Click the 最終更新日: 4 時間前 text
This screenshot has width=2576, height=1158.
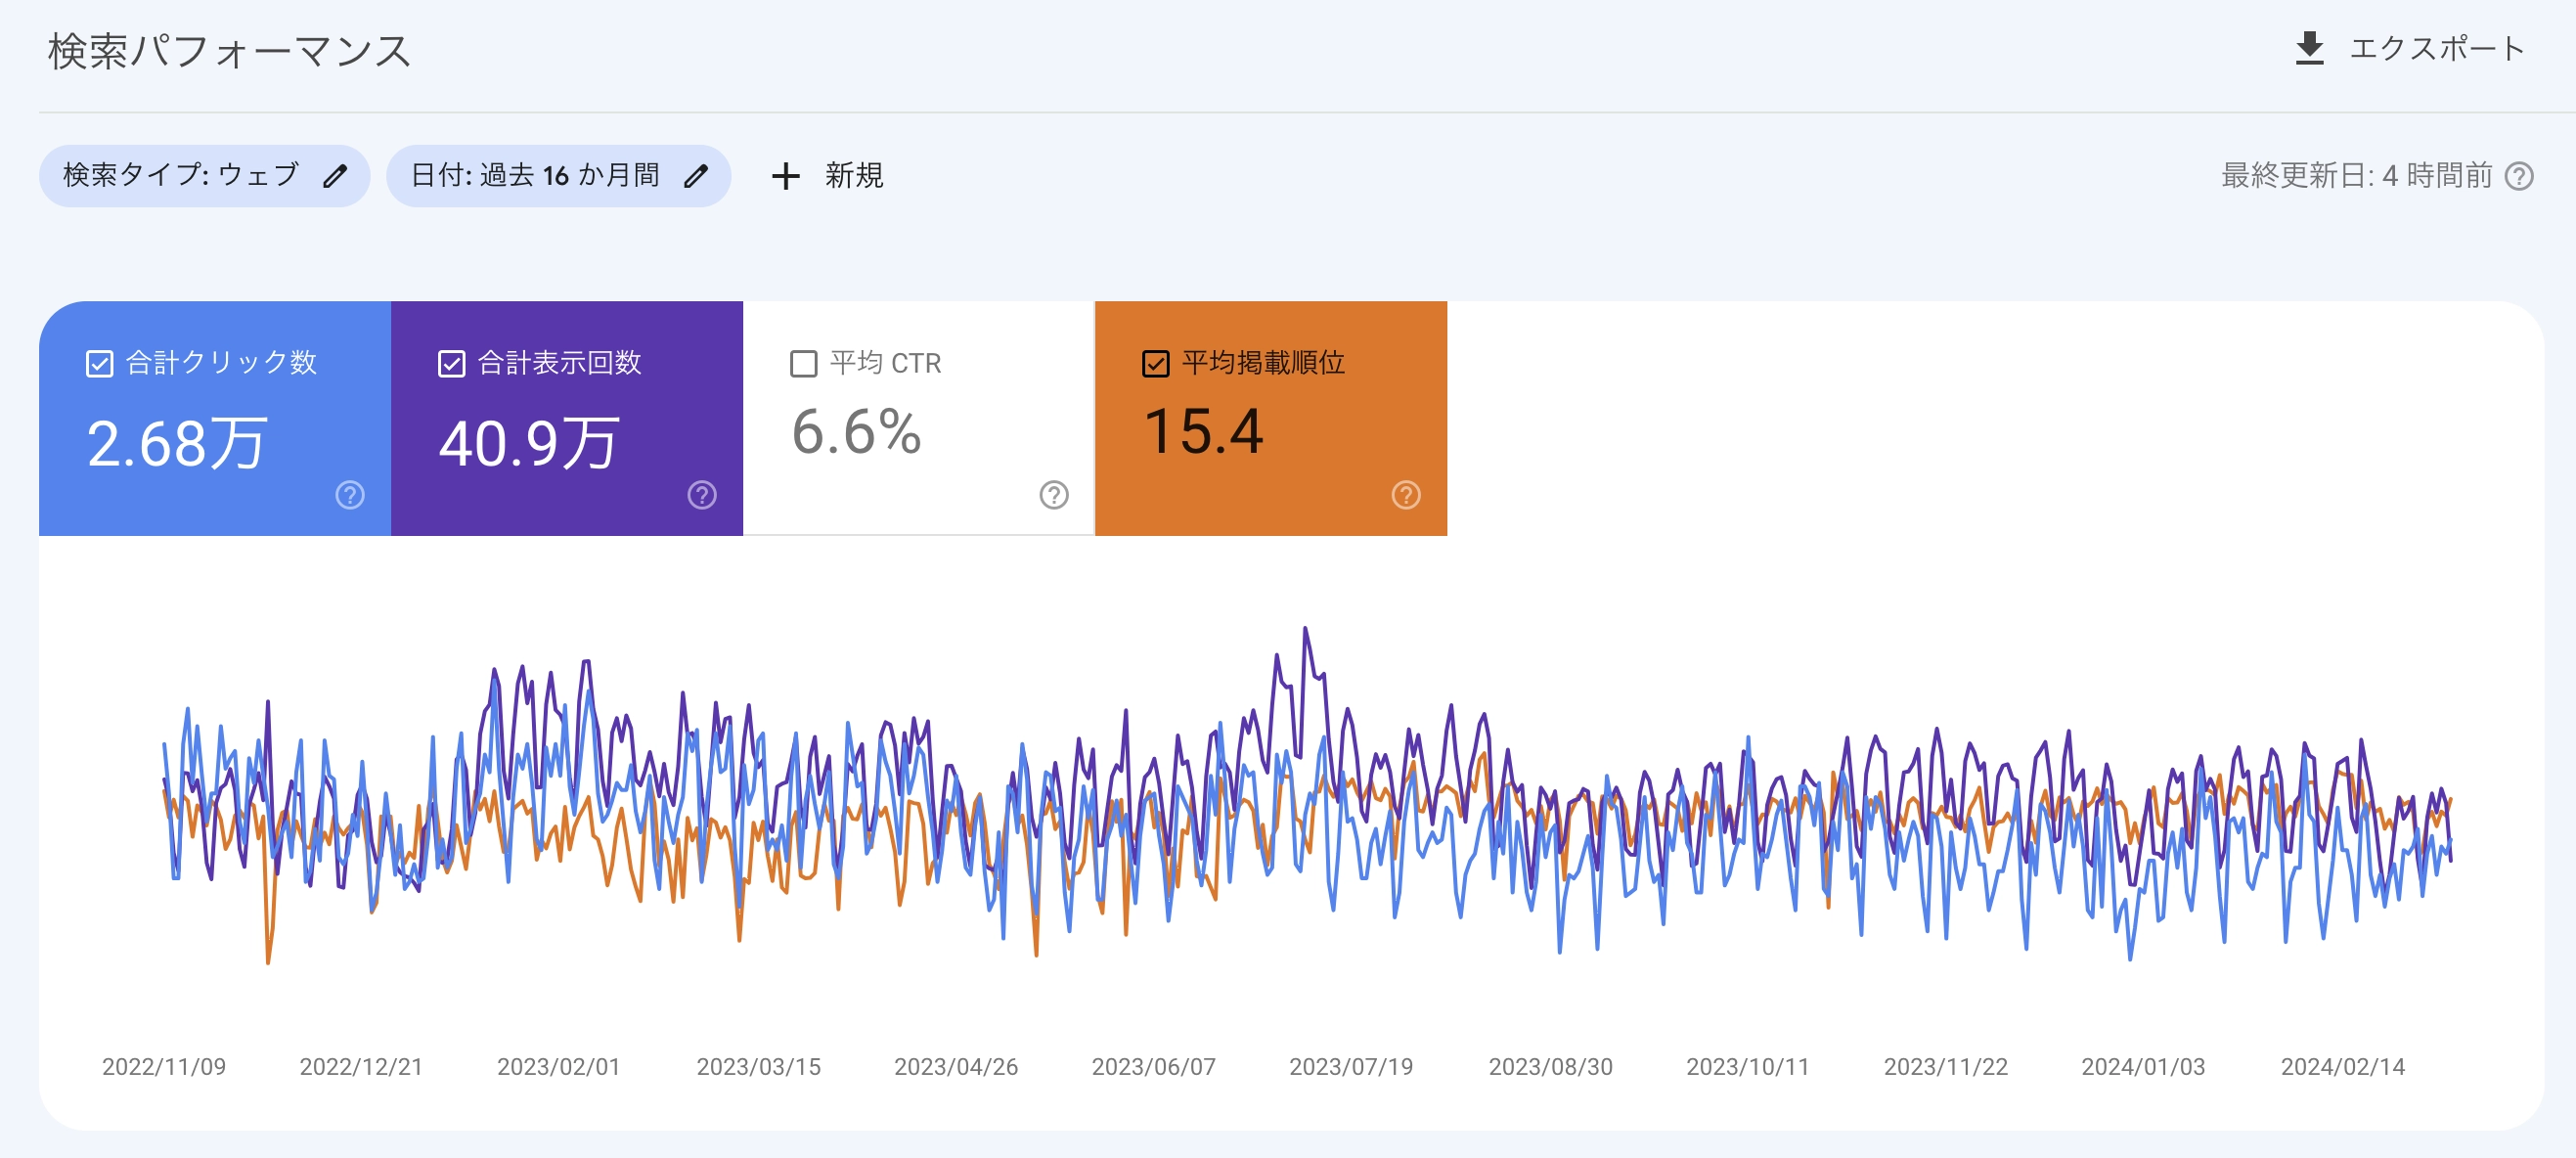coord(2356,176)
